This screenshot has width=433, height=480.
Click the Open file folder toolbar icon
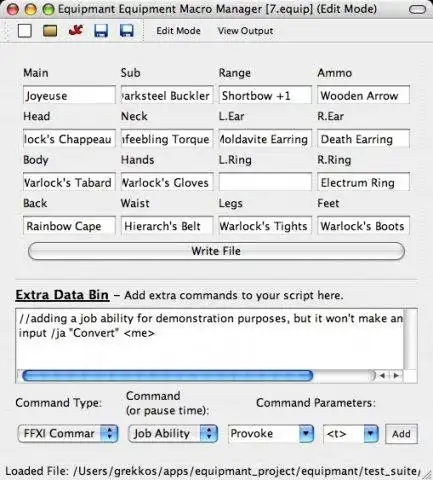50,31
